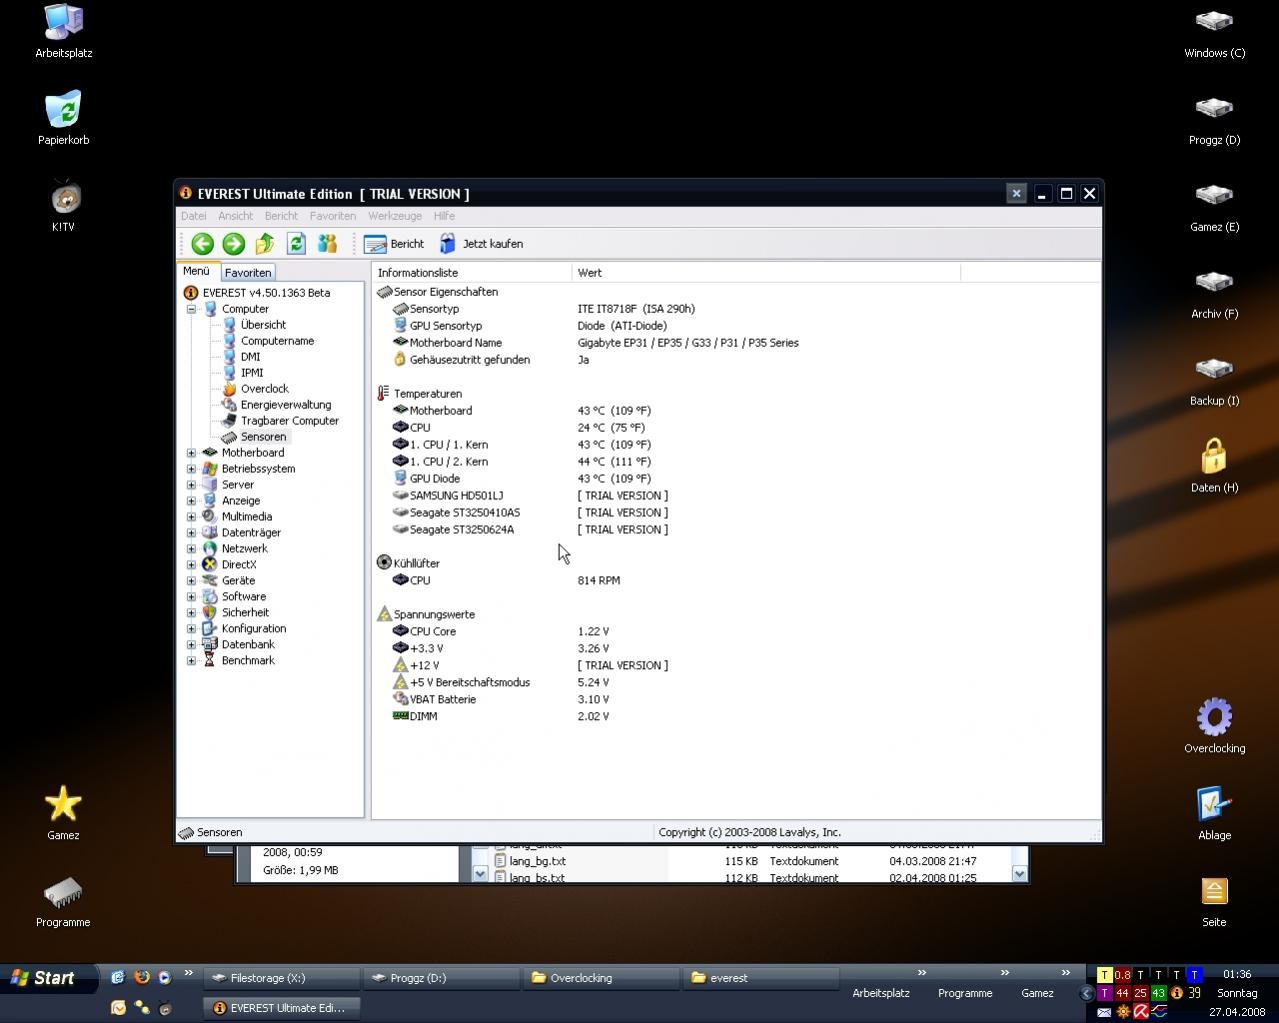Screen dimensions: 1279x1023
Task: Open the locked Daten (H) drive icon
Action: pyautogui.click(x=1214, y=465)
